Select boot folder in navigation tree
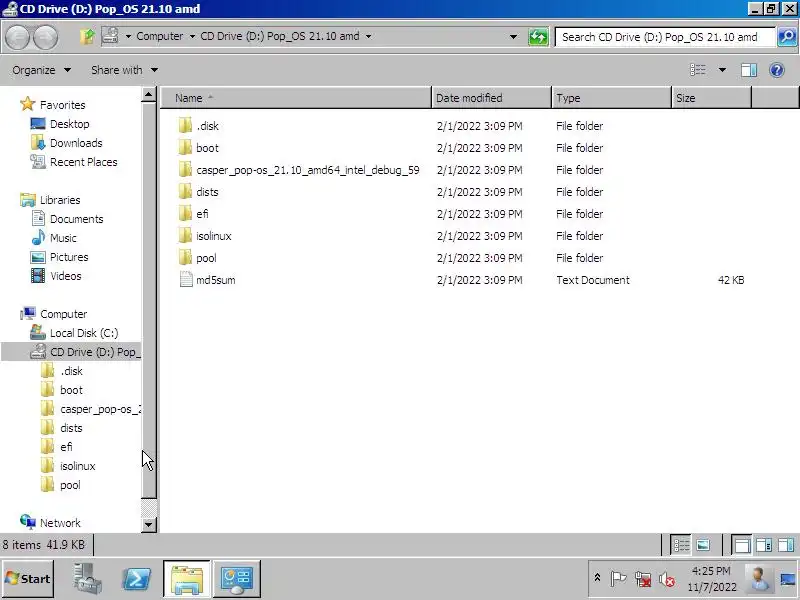Image resolution: width=800 pixels, height=600 pixels. [71, 390]
